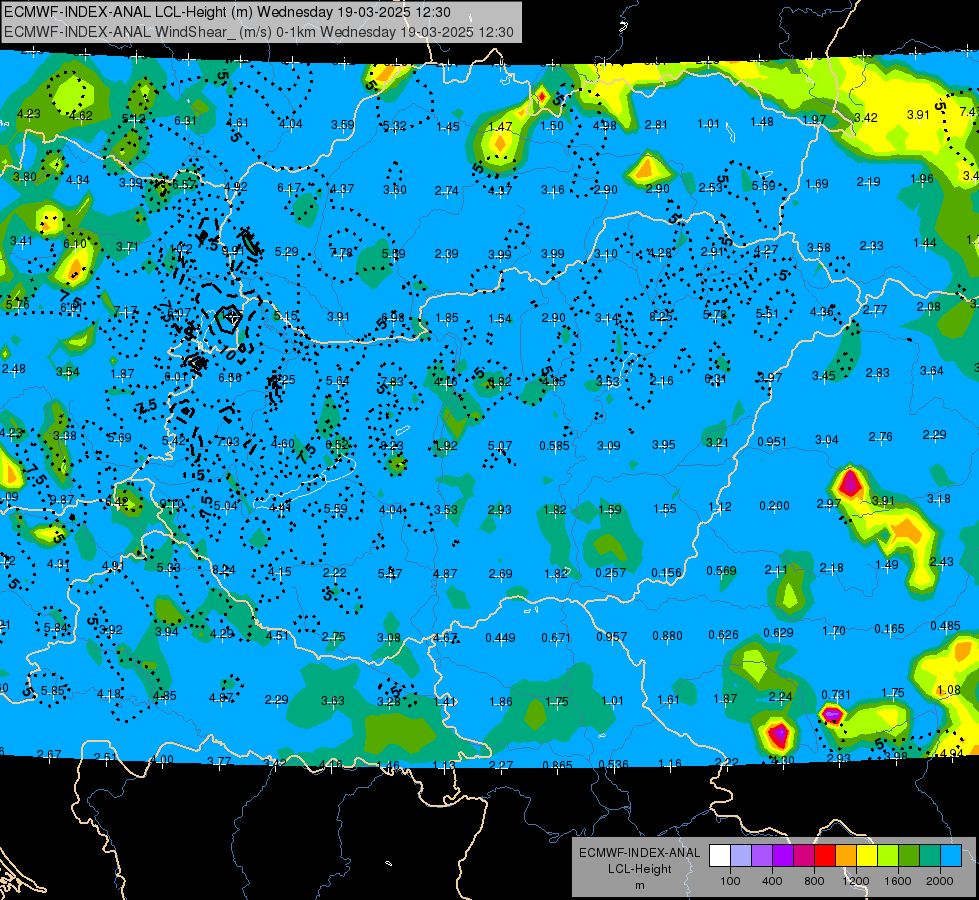Click the 0.485 wind shear value

945,626
